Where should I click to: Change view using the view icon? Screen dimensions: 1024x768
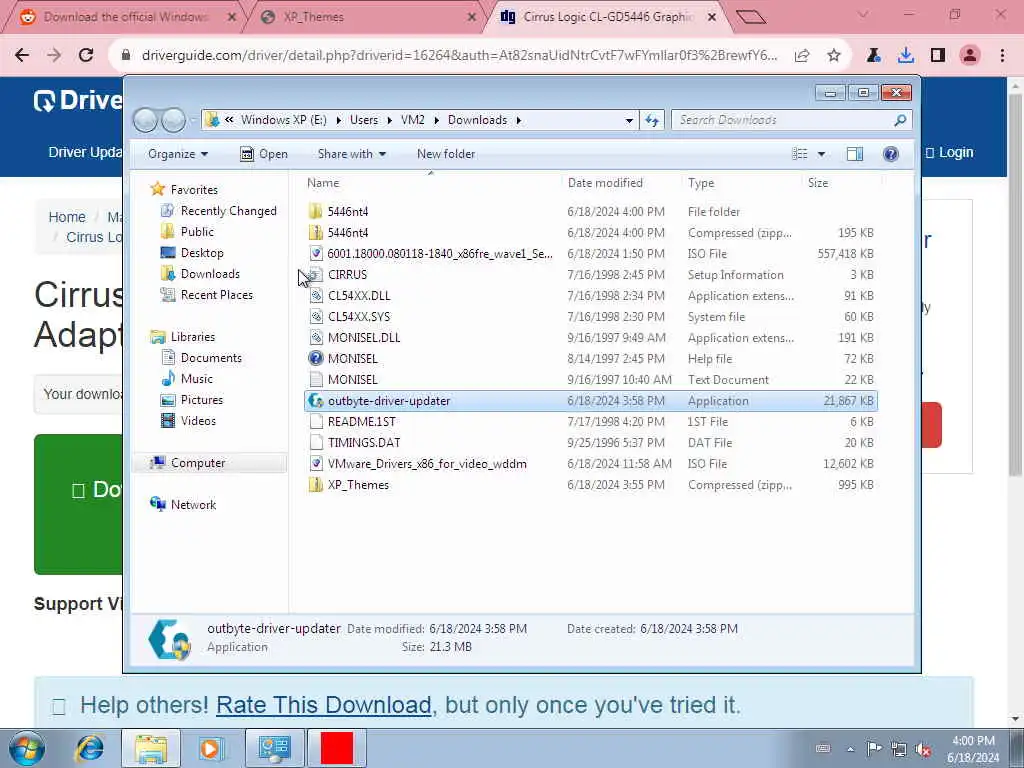click(800, 154)
